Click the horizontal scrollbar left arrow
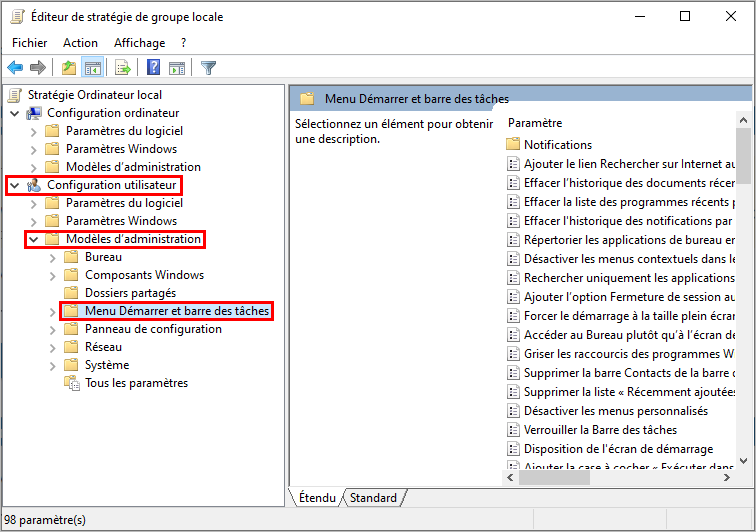Image resolution: width=756 pixels, height=532 pixels. point(511,477)
